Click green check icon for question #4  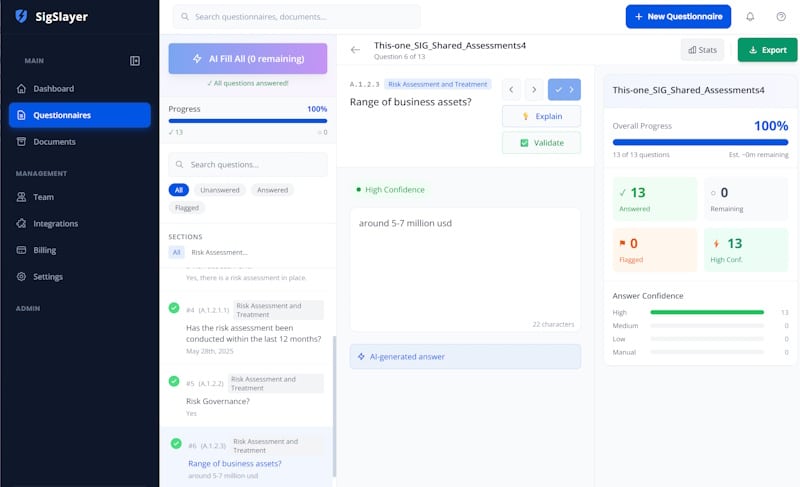click(174, 308)
